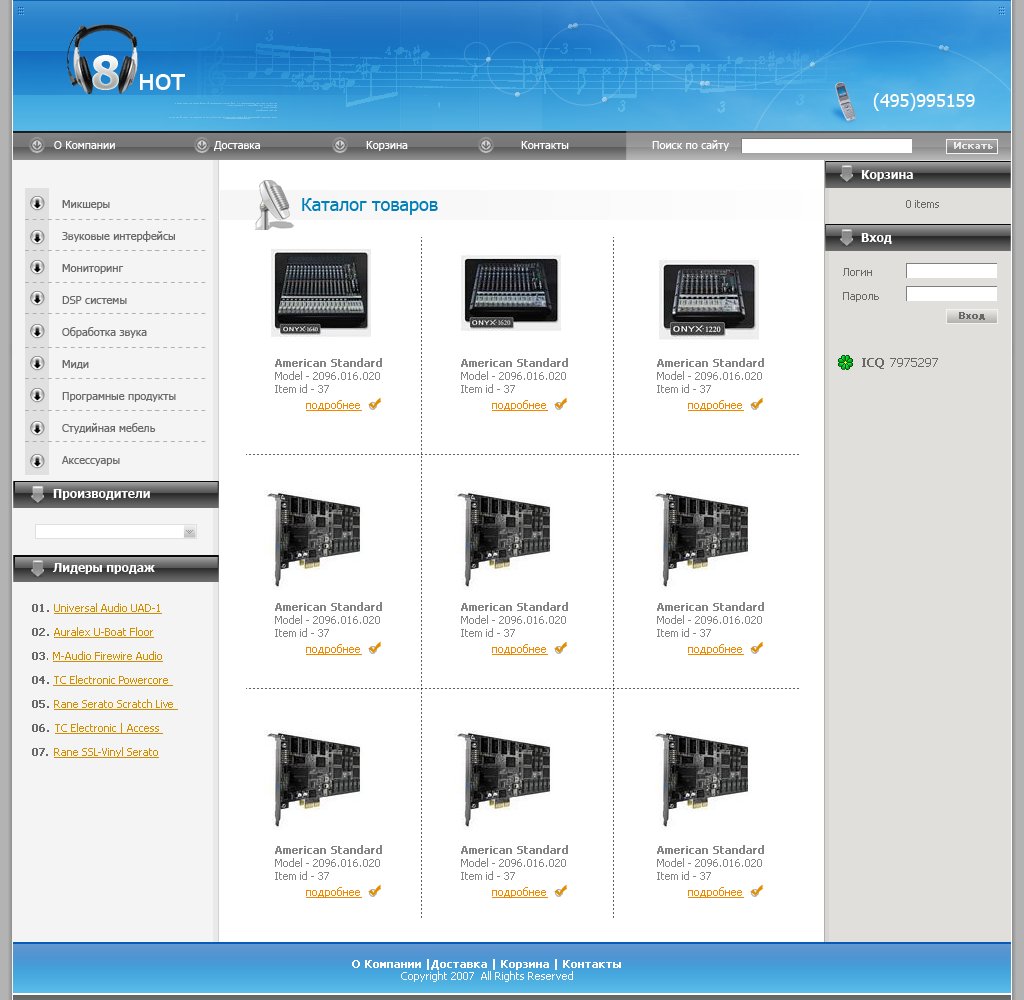Viewport: 1024px width, 1000px height.
Task: Click the arrow icon beside Миди
Action: (37, 364)
